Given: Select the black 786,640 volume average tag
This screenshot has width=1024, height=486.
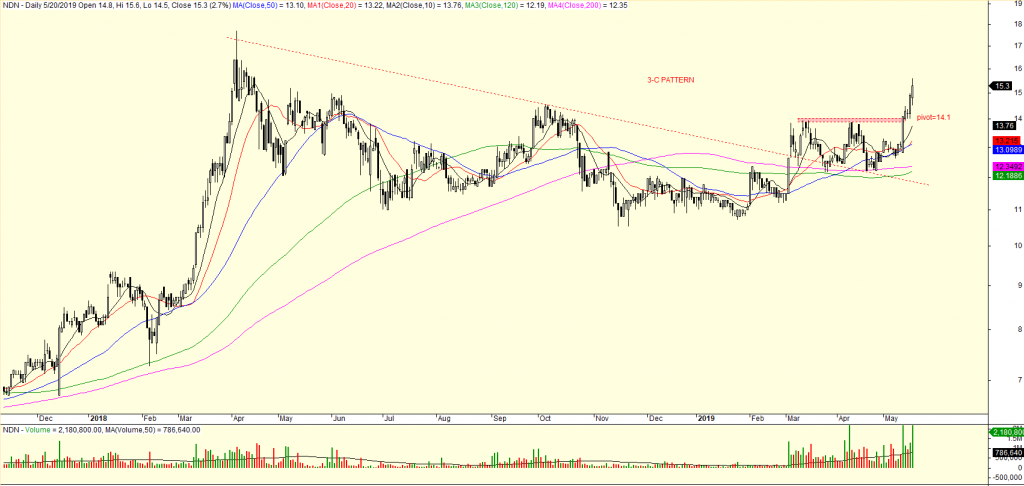Looking at the screenshot, I should pos(1004,452).
